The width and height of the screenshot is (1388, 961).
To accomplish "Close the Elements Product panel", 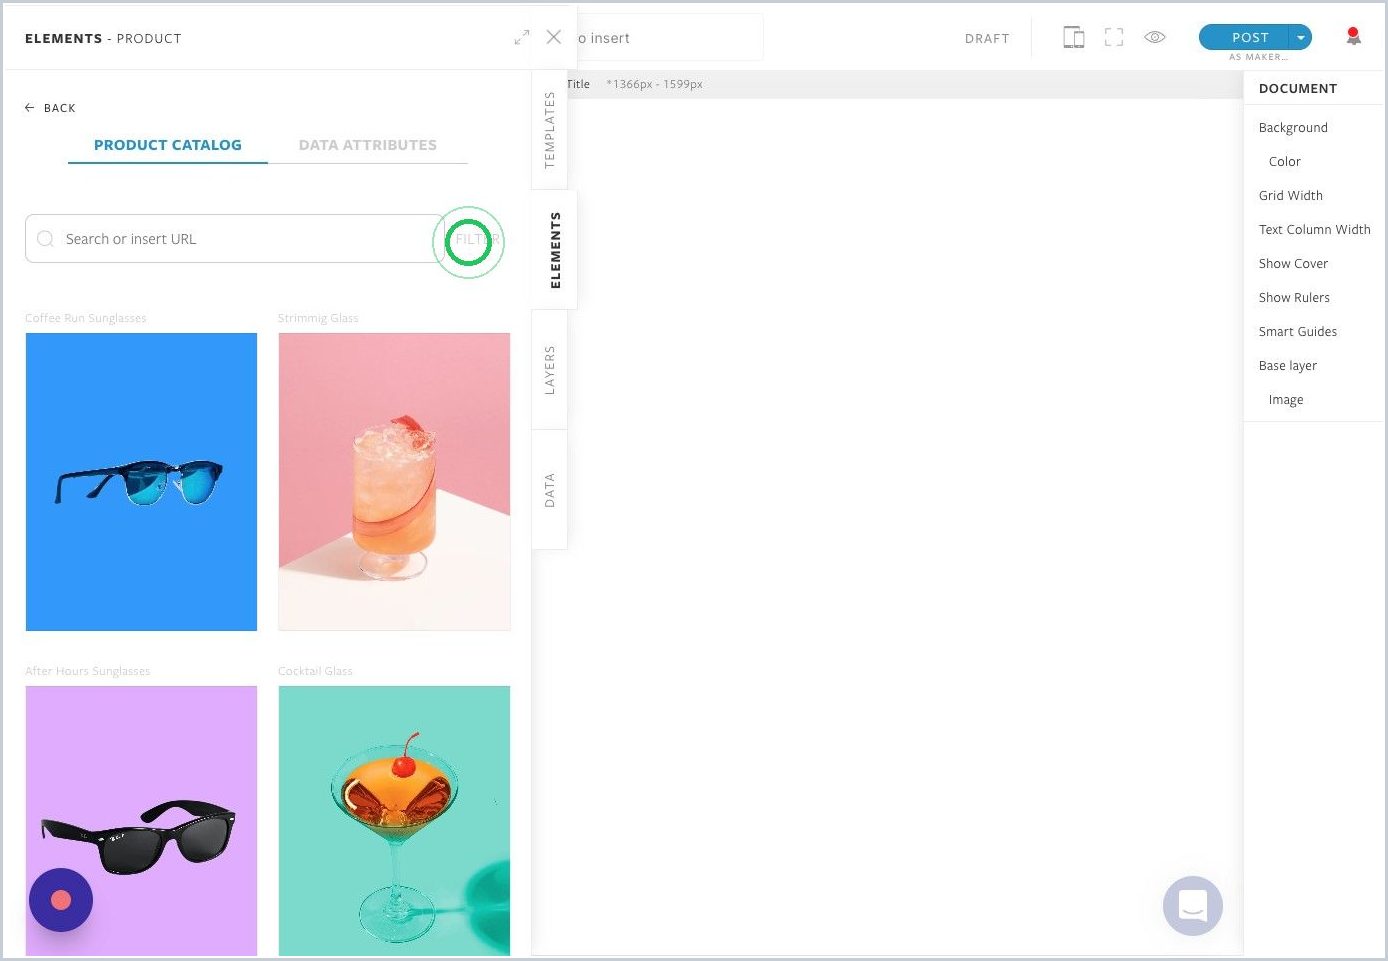I will [x=554, y=37].
